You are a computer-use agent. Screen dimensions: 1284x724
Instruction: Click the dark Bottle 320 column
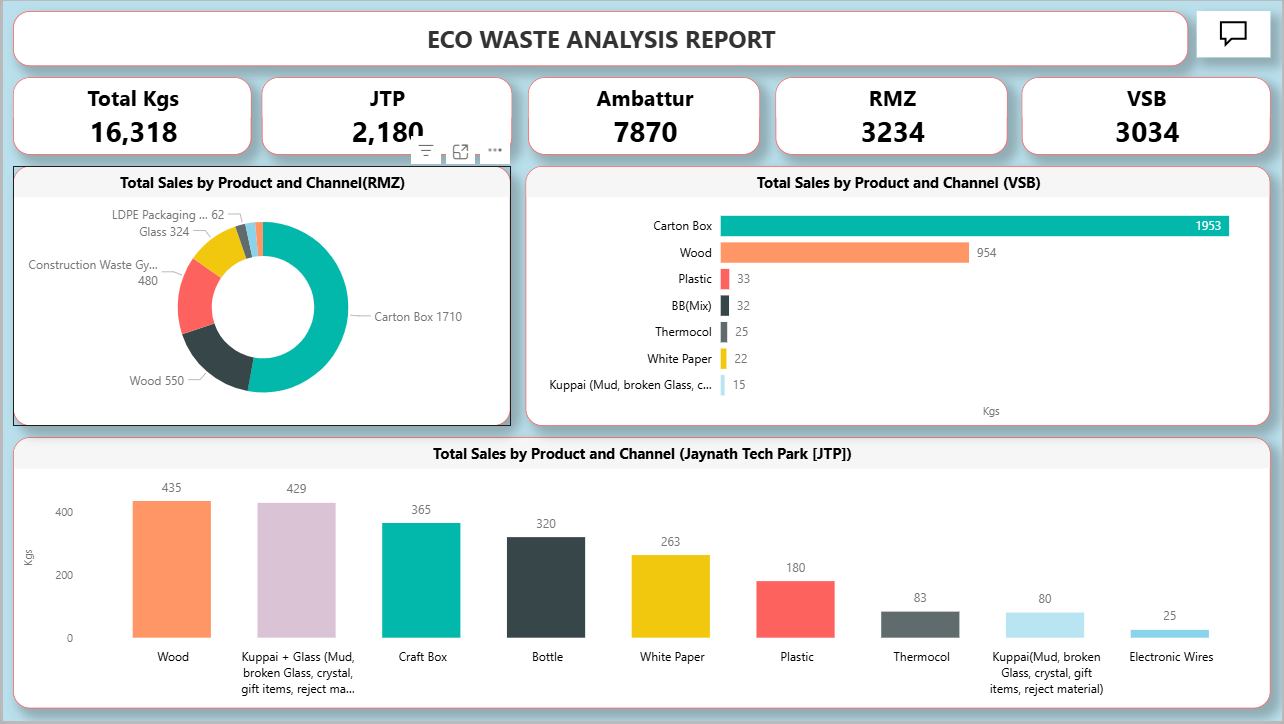pyautogui.click(x=546, y=587)
